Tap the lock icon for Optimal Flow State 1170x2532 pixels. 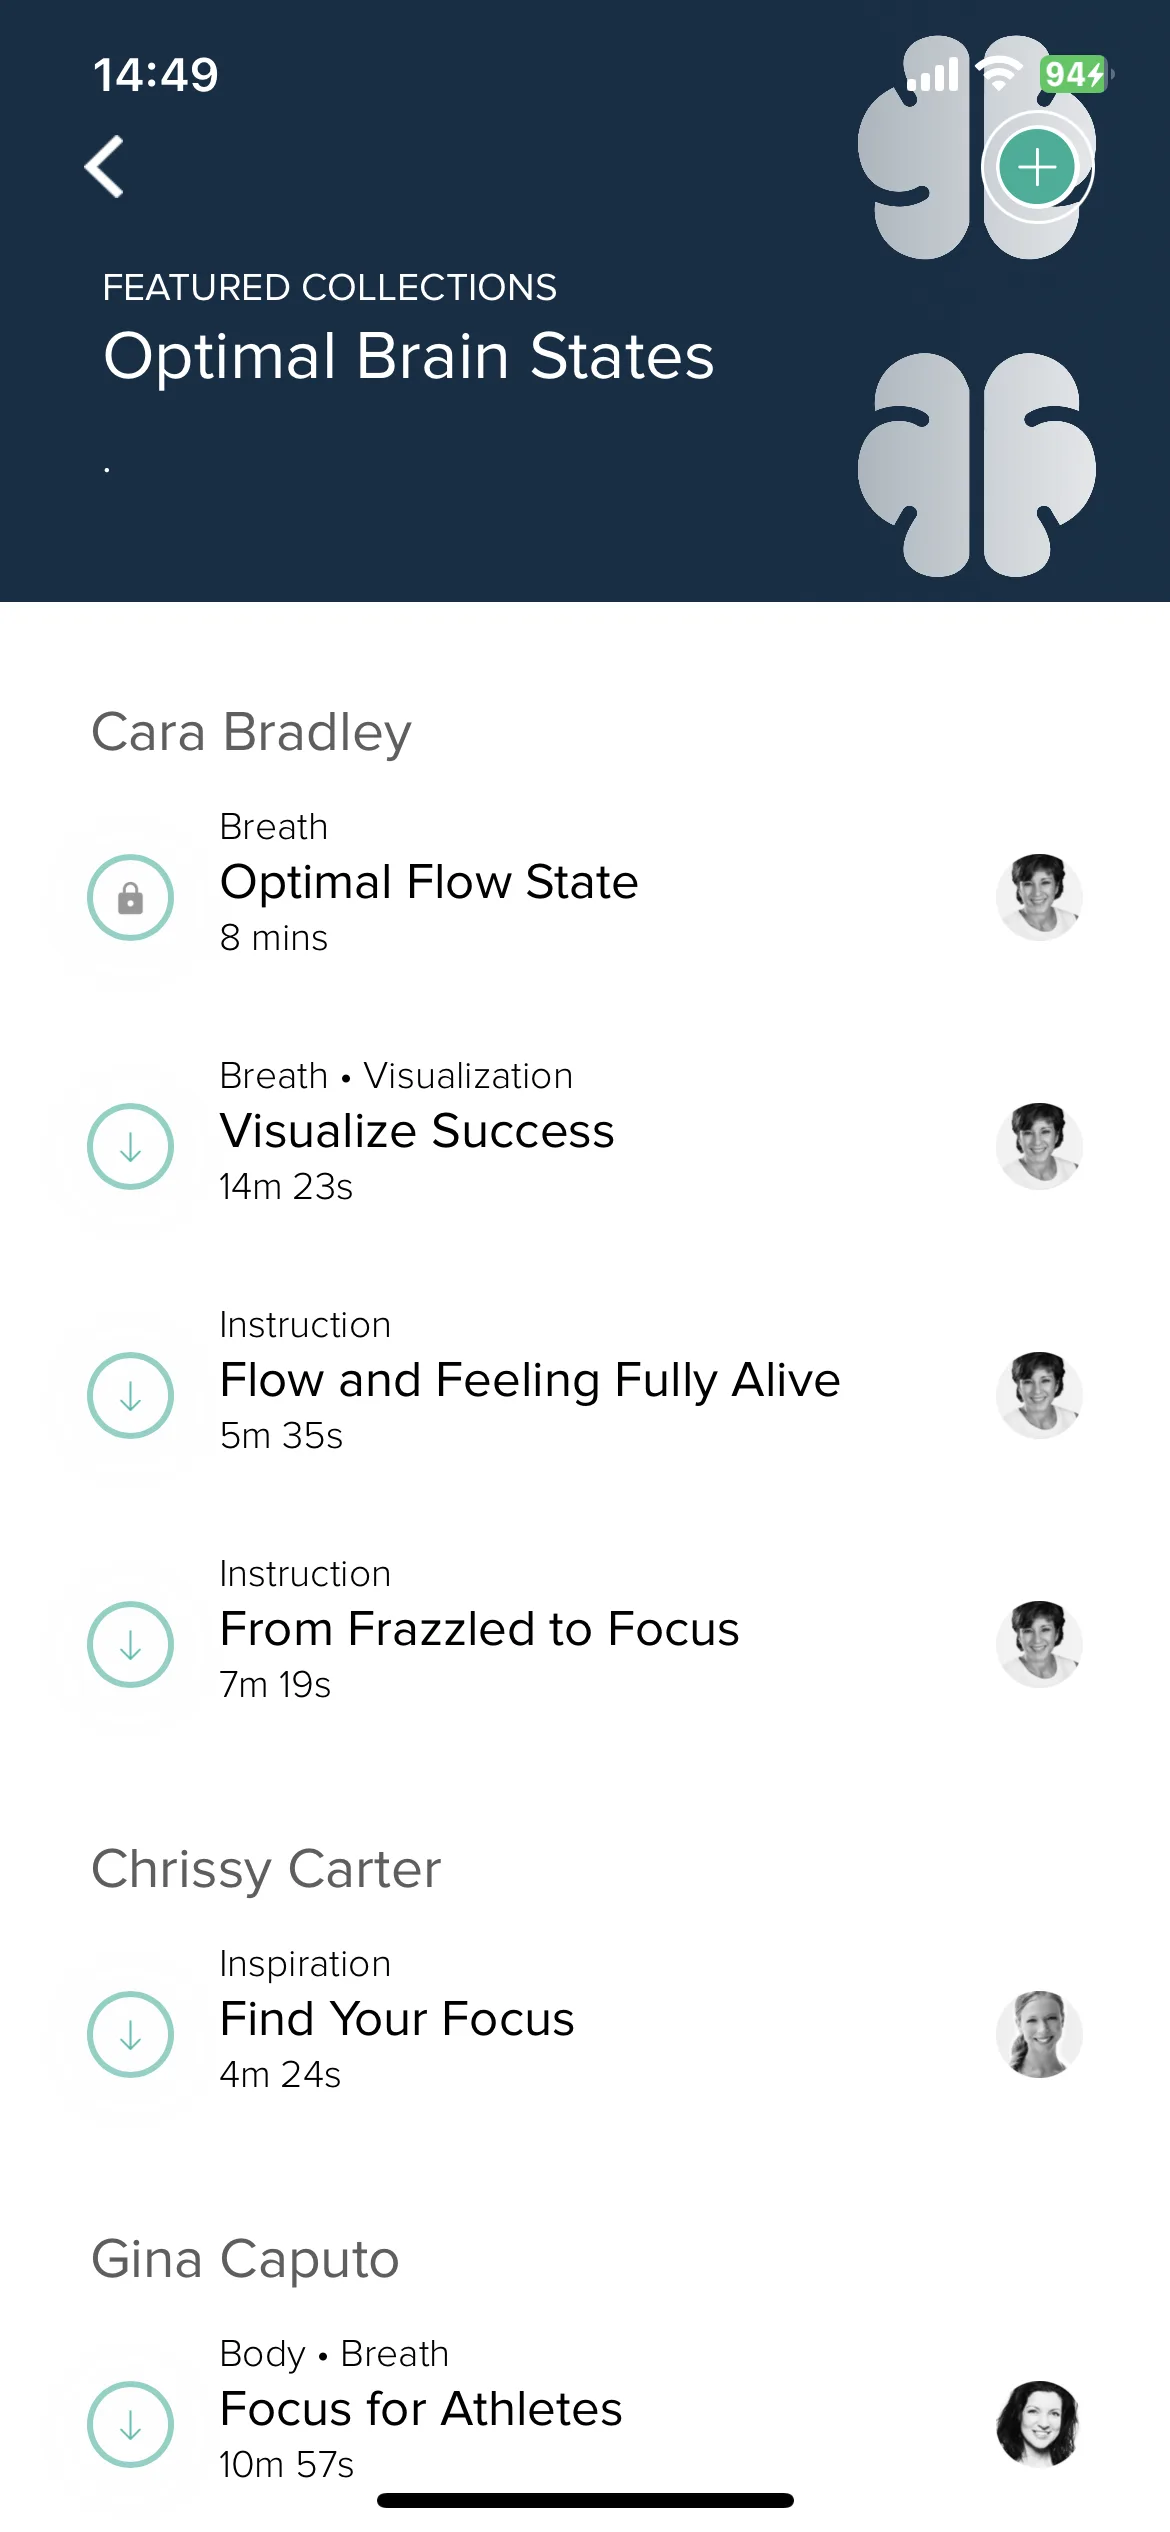131,898
